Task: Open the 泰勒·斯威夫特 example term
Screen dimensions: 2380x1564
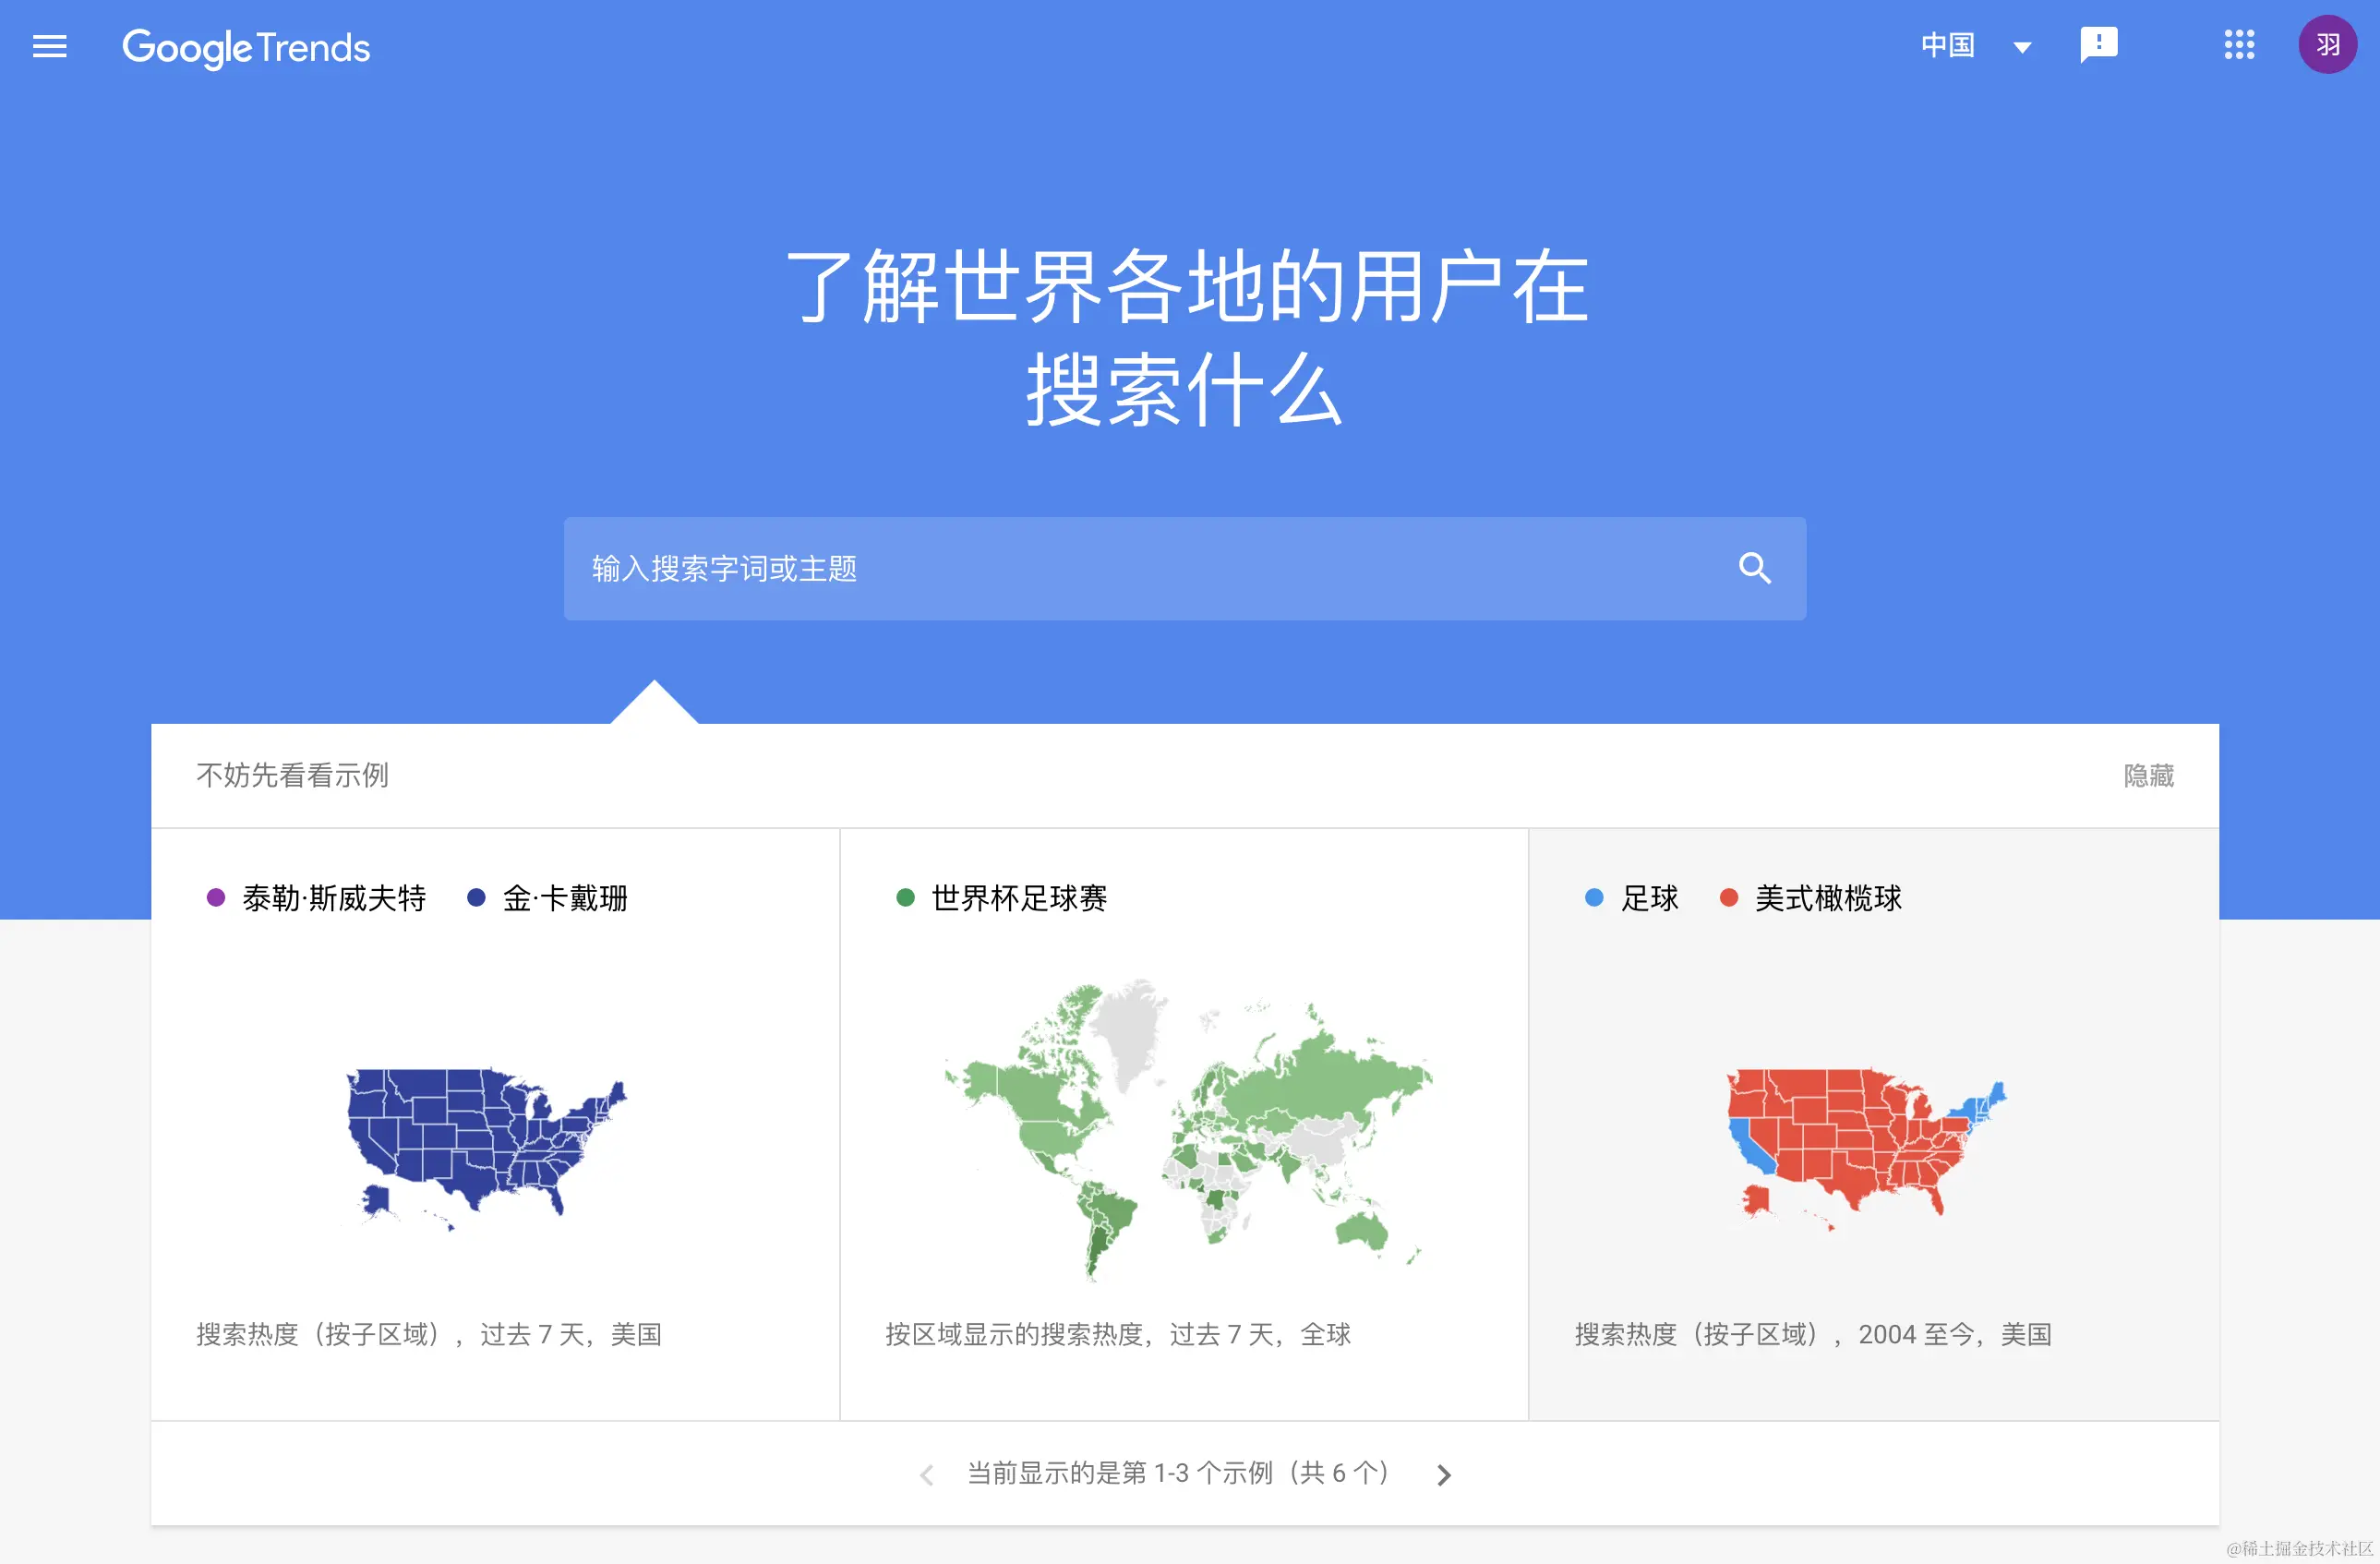Action: (334, 898)
